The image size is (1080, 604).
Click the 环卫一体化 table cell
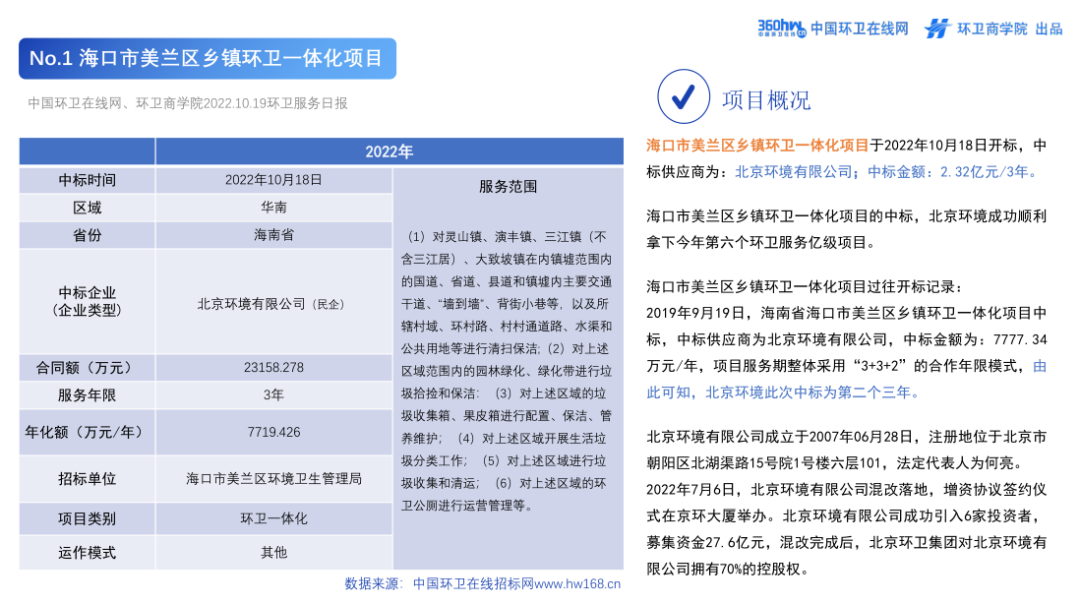(x=273, y=519)
